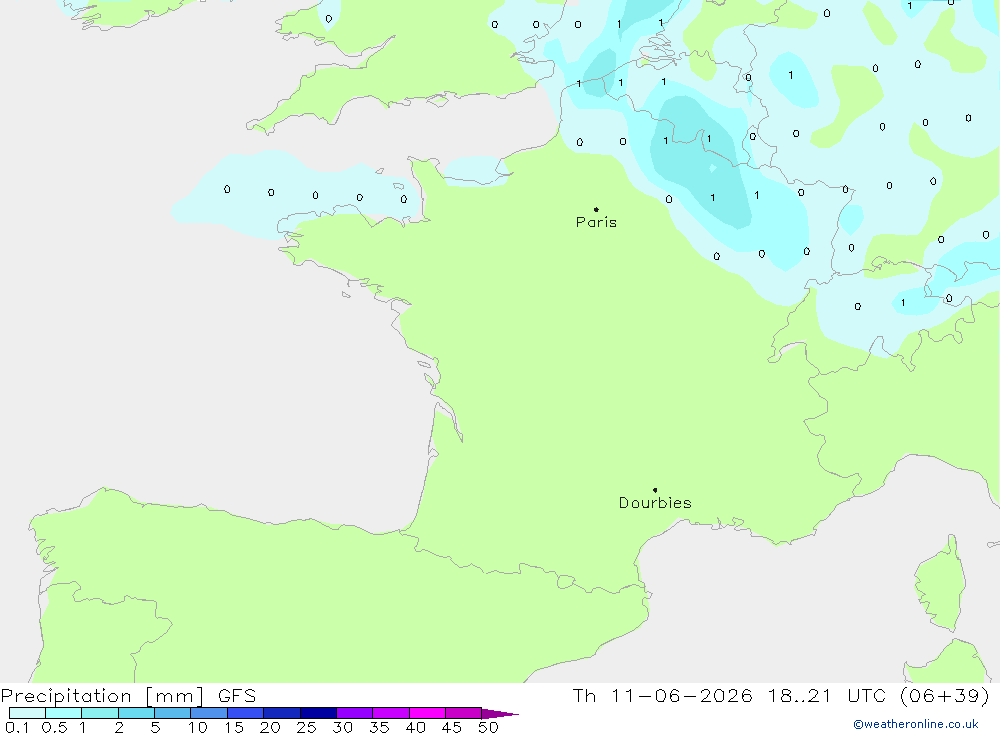Select the 1 mm cyan legend swatch
Image resolution: width=1000 pixels, height=733 pixels.
pyautogui.click(x=100, y=713)
